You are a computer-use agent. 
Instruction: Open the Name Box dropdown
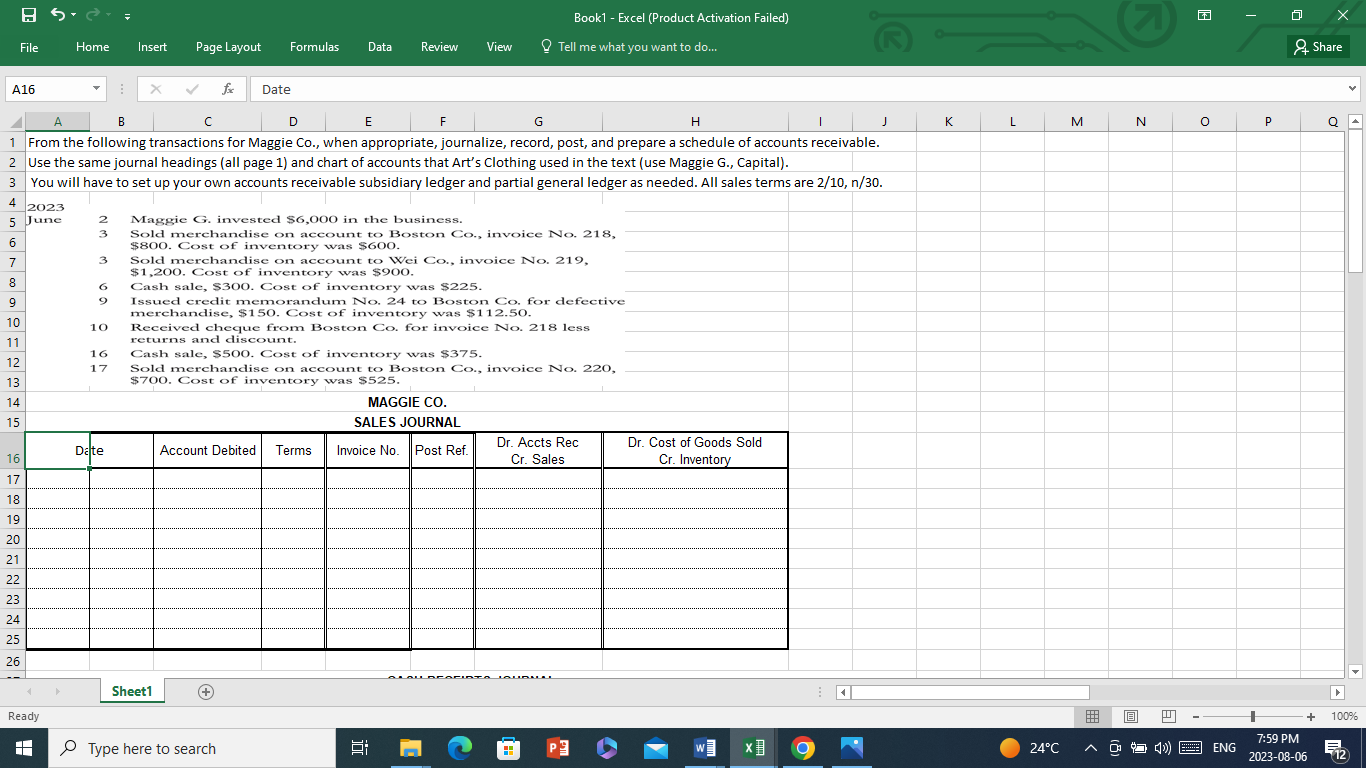pos(97,88)
